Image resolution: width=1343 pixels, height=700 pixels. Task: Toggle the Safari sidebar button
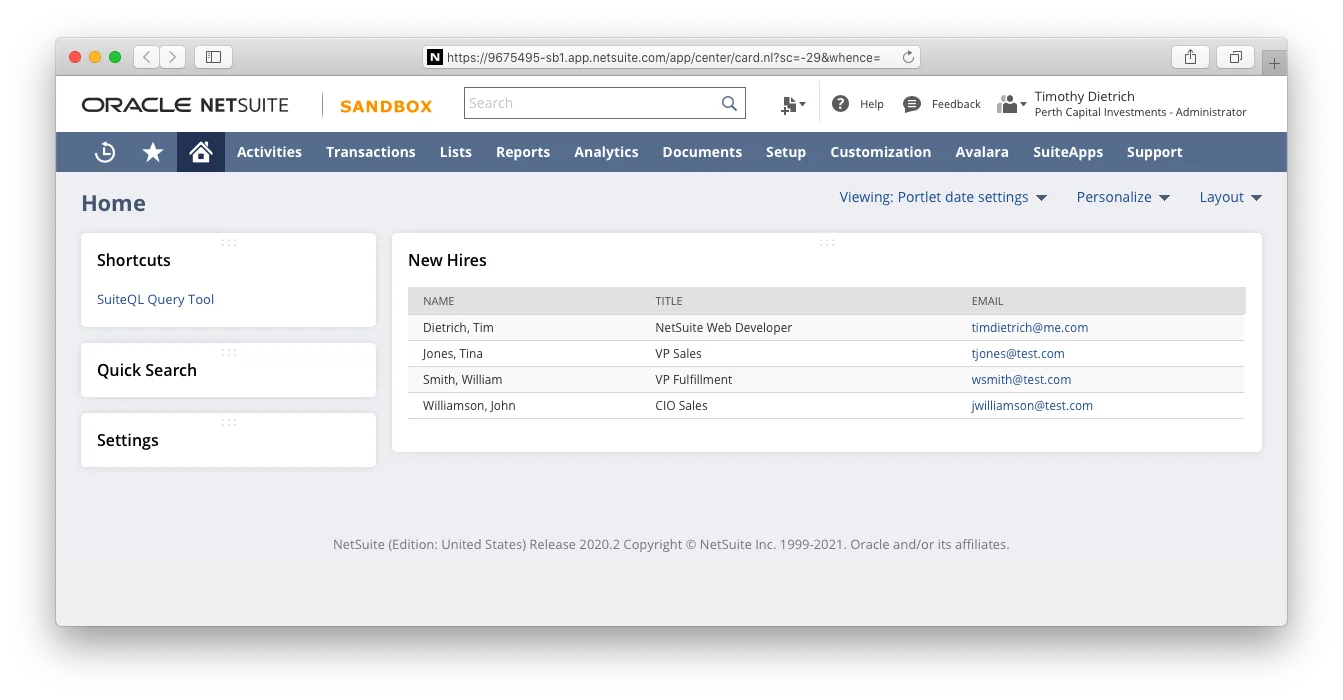pyautogui.click(x=213, y=57)
